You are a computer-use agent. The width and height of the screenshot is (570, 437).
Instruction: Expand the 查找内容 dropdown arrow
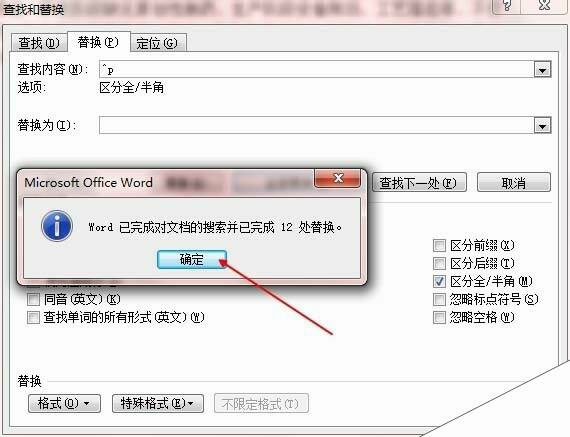pyautogui.click(x=542, y=69)
